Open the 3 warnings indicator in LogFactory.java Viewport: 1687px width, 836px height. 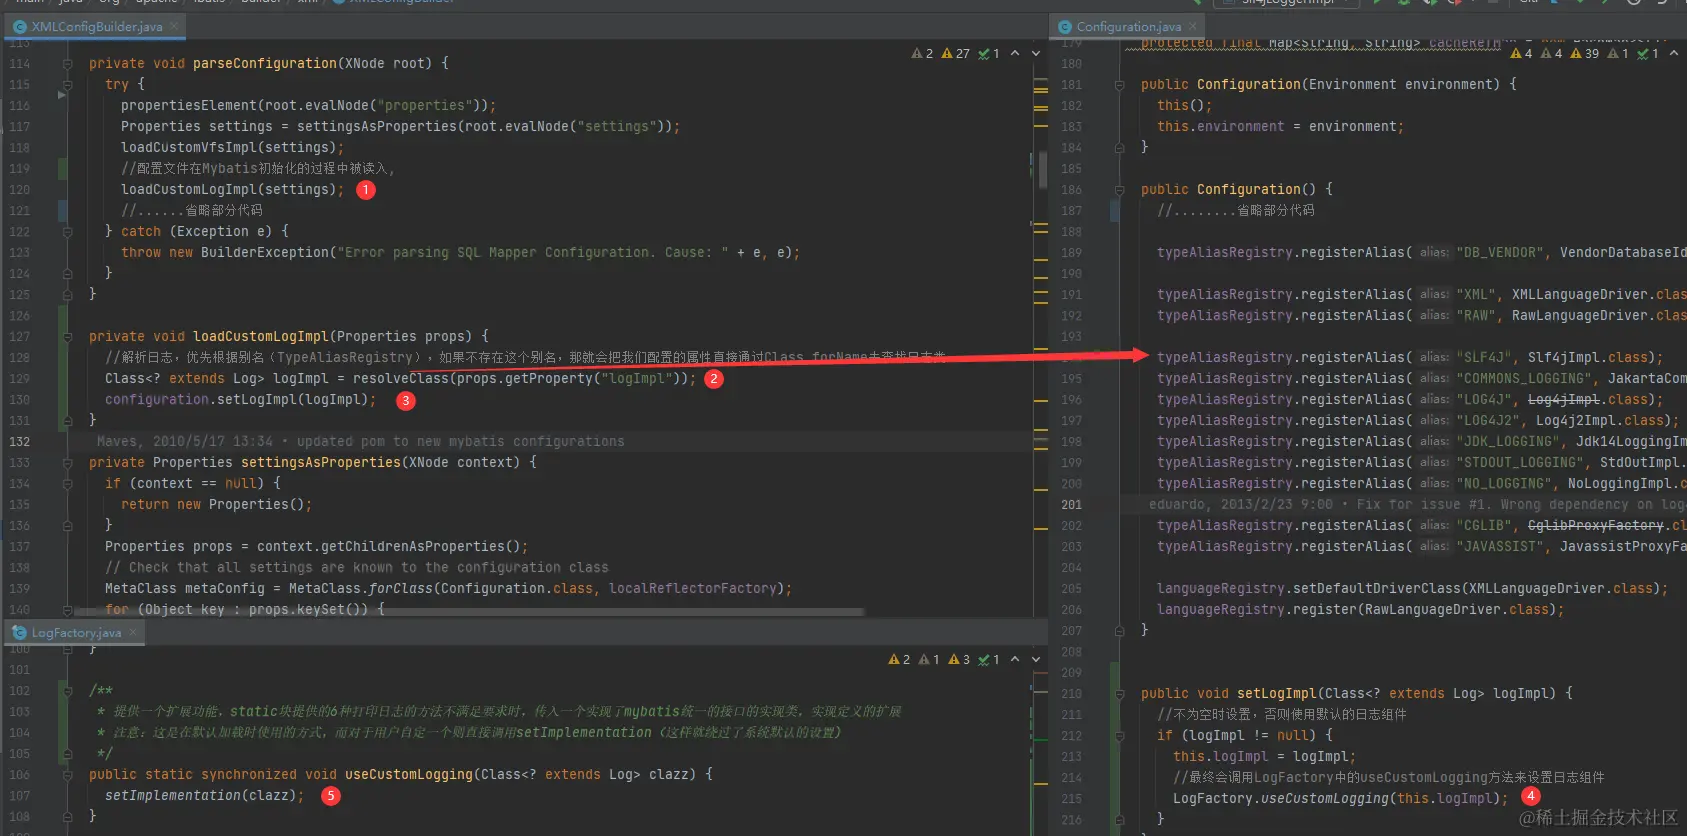(x=959, y=659)
